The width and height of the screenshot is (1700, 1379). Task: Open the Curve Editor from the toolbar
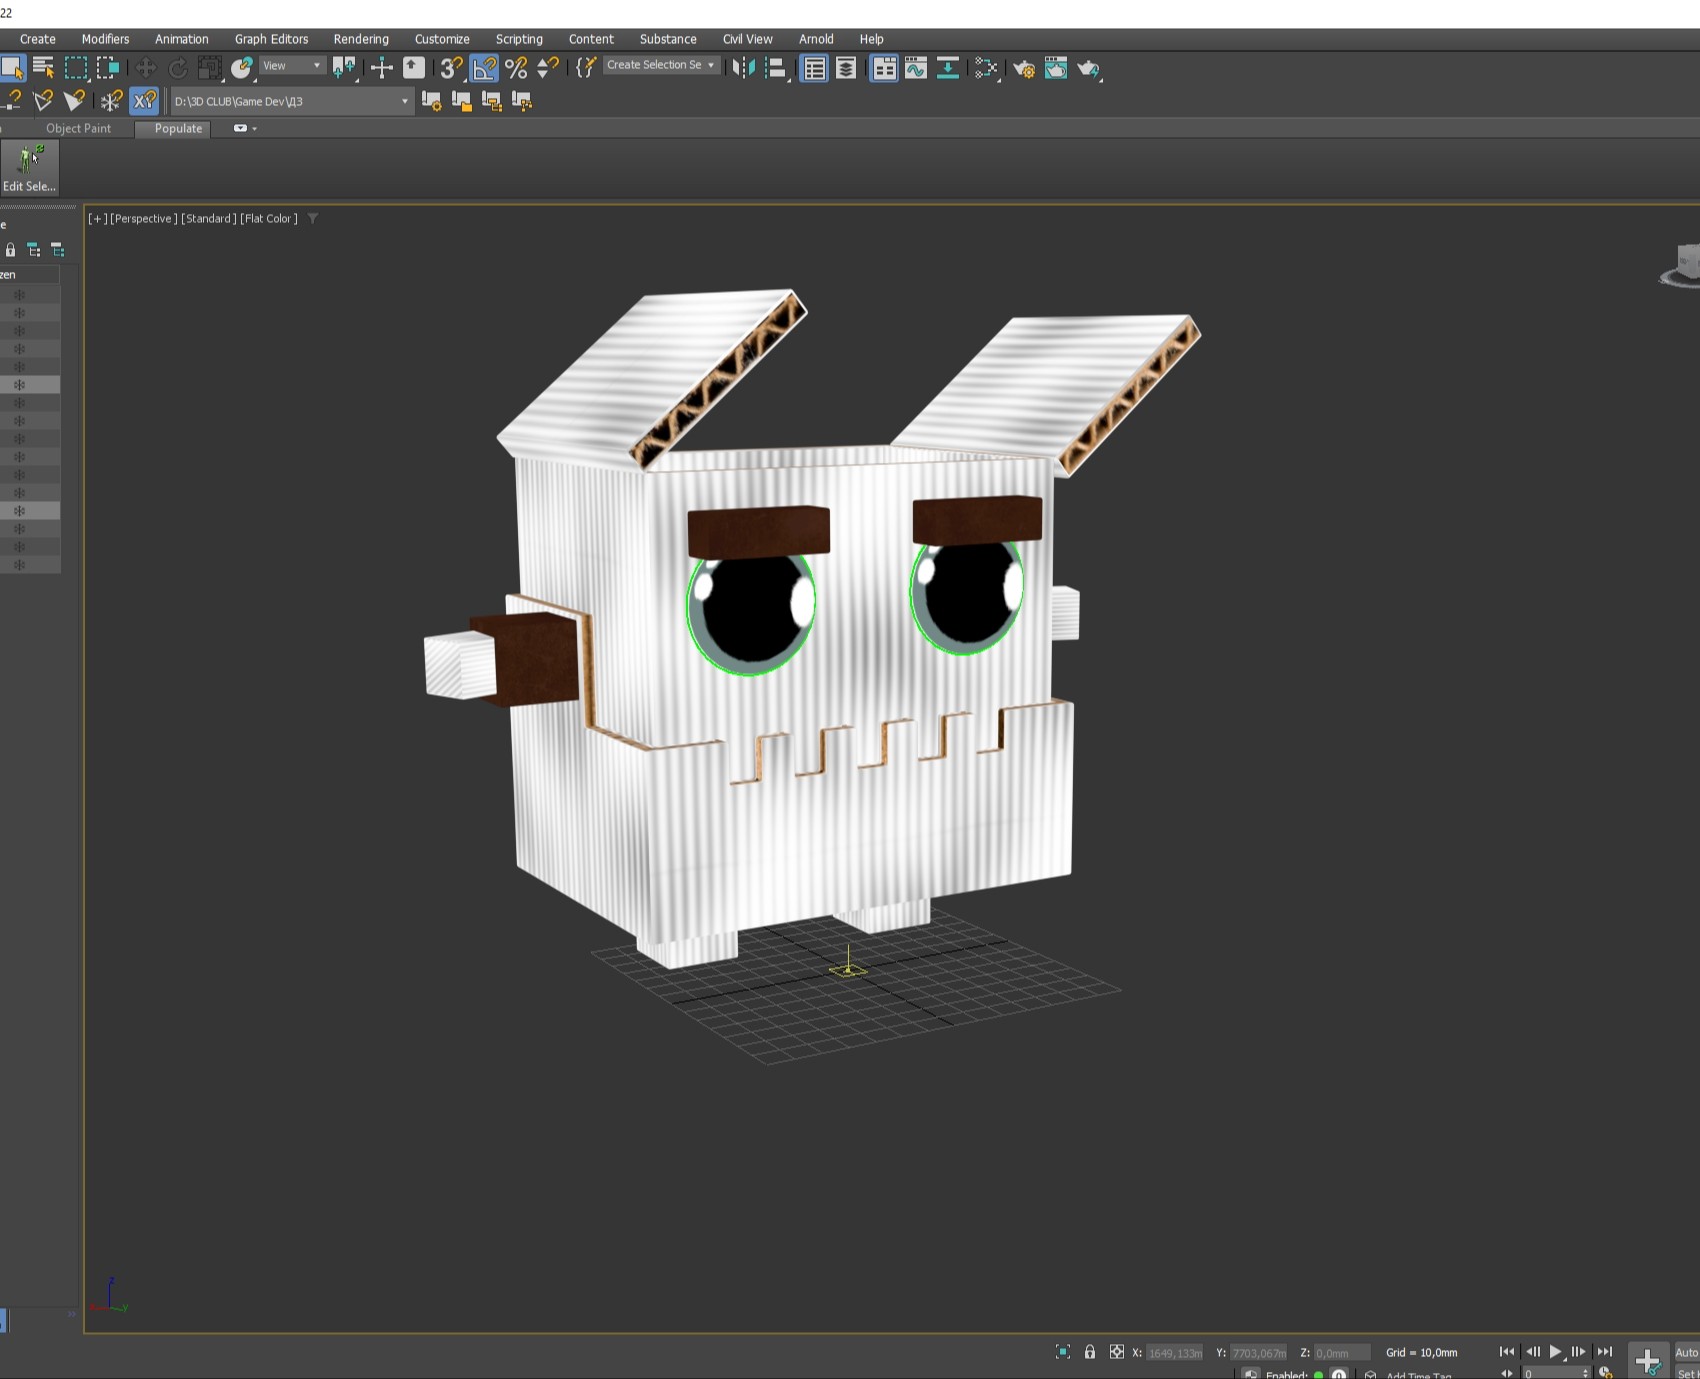click(x=916, y=68)
